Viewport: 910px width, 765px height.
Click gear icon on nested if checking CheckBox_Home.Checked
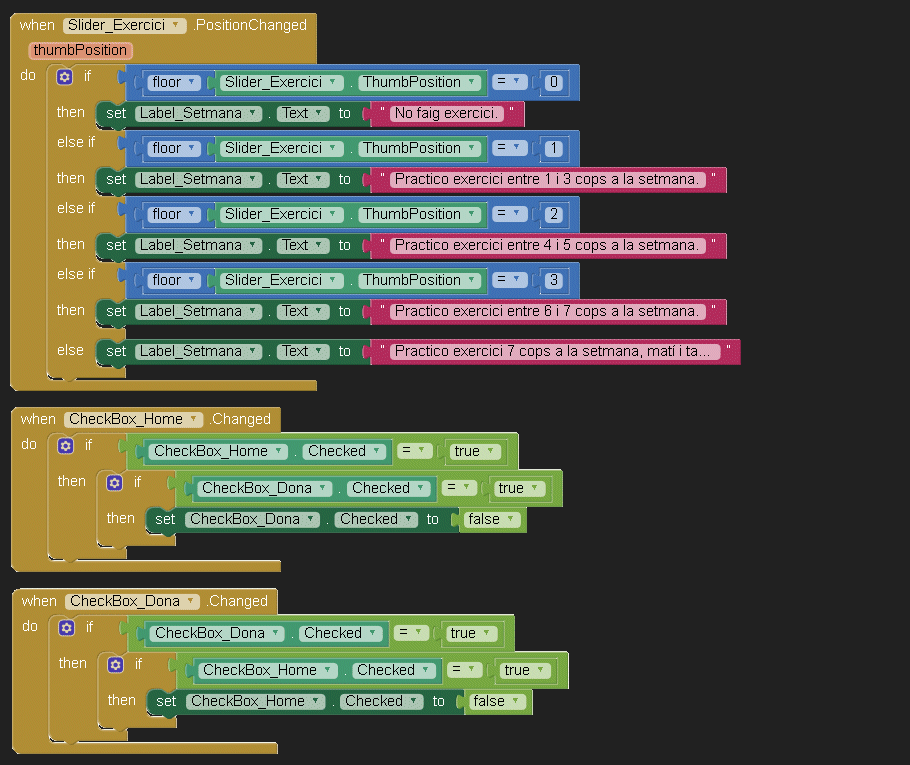115,664
